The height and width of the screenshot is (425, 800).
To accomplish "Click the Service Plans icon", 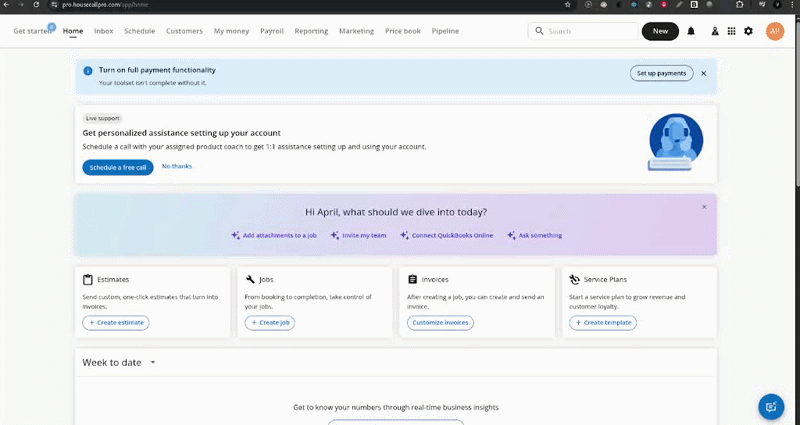I will click(574, 280).
